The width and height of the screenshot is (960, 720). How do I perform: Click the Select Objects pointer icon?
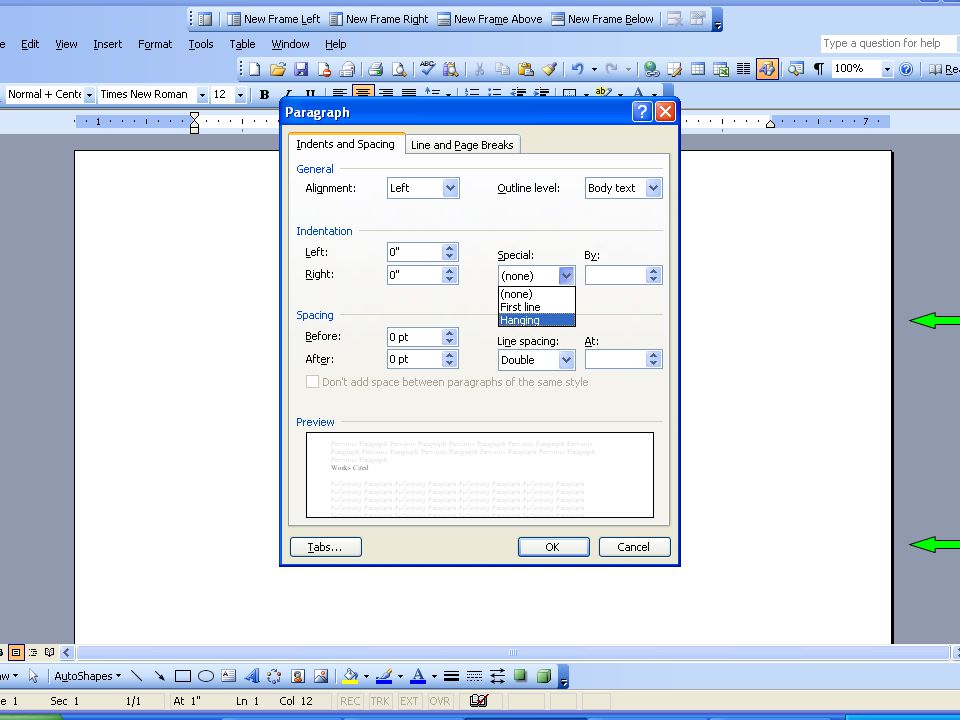pyautogui.click(x=34, y=676)
